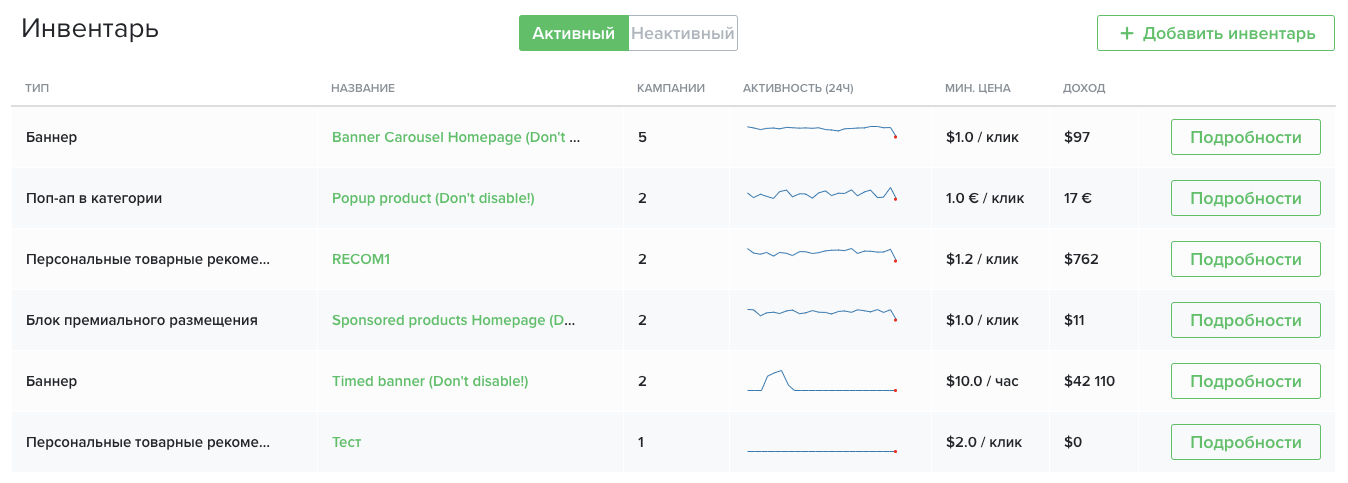This screenshot has height=483, width=1348.
Task: Open Banner Carousel Homepage inventory link
Action: 455,137
